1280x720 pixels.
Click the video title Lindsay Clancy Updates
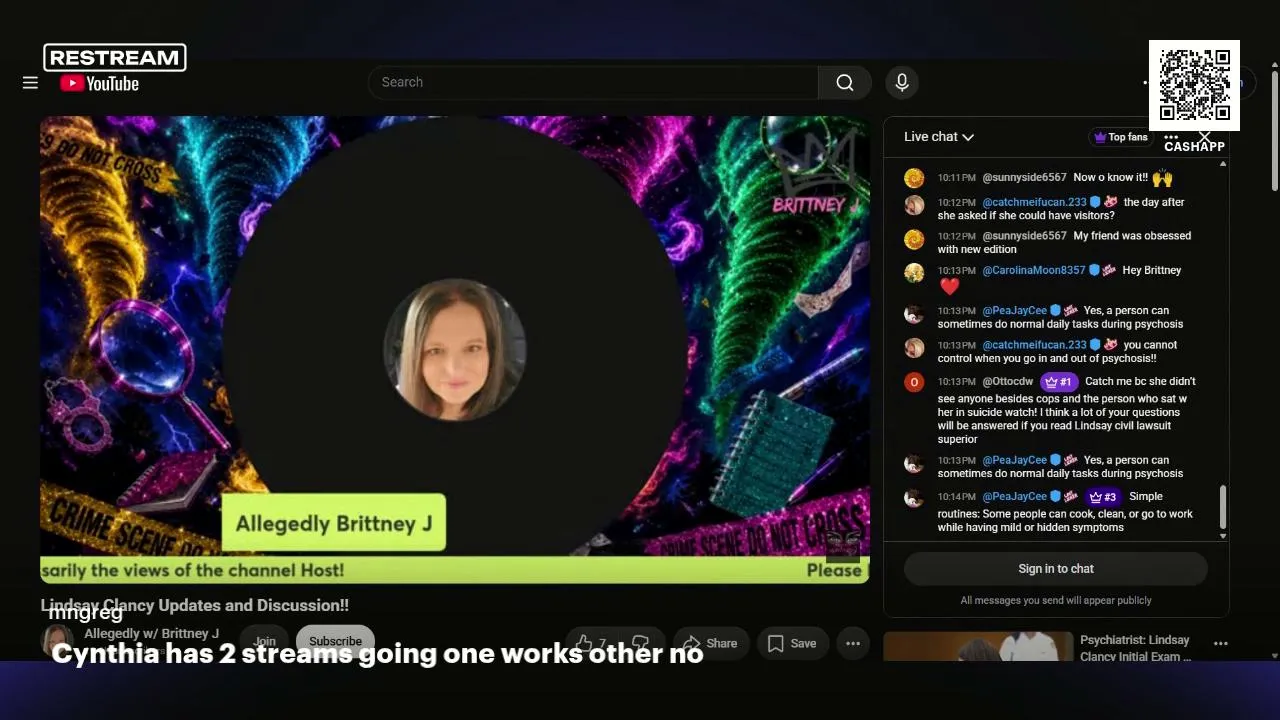[x=195, y=605]
